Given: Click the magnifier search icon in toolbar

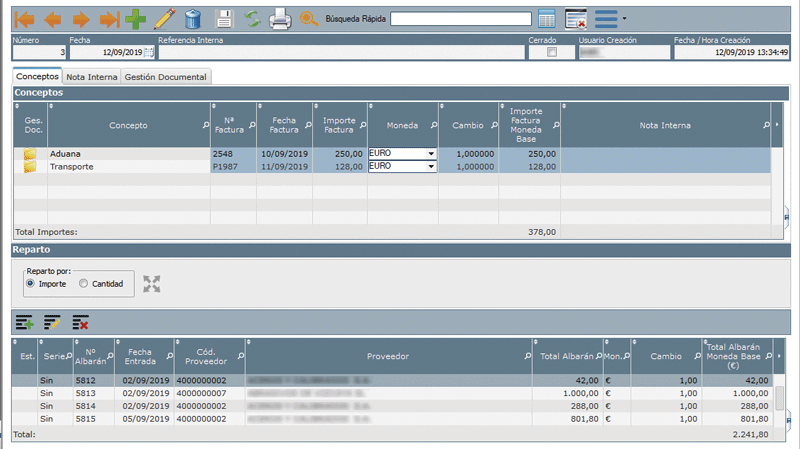Looking at the screenshot, I should (x=309, y=18).
